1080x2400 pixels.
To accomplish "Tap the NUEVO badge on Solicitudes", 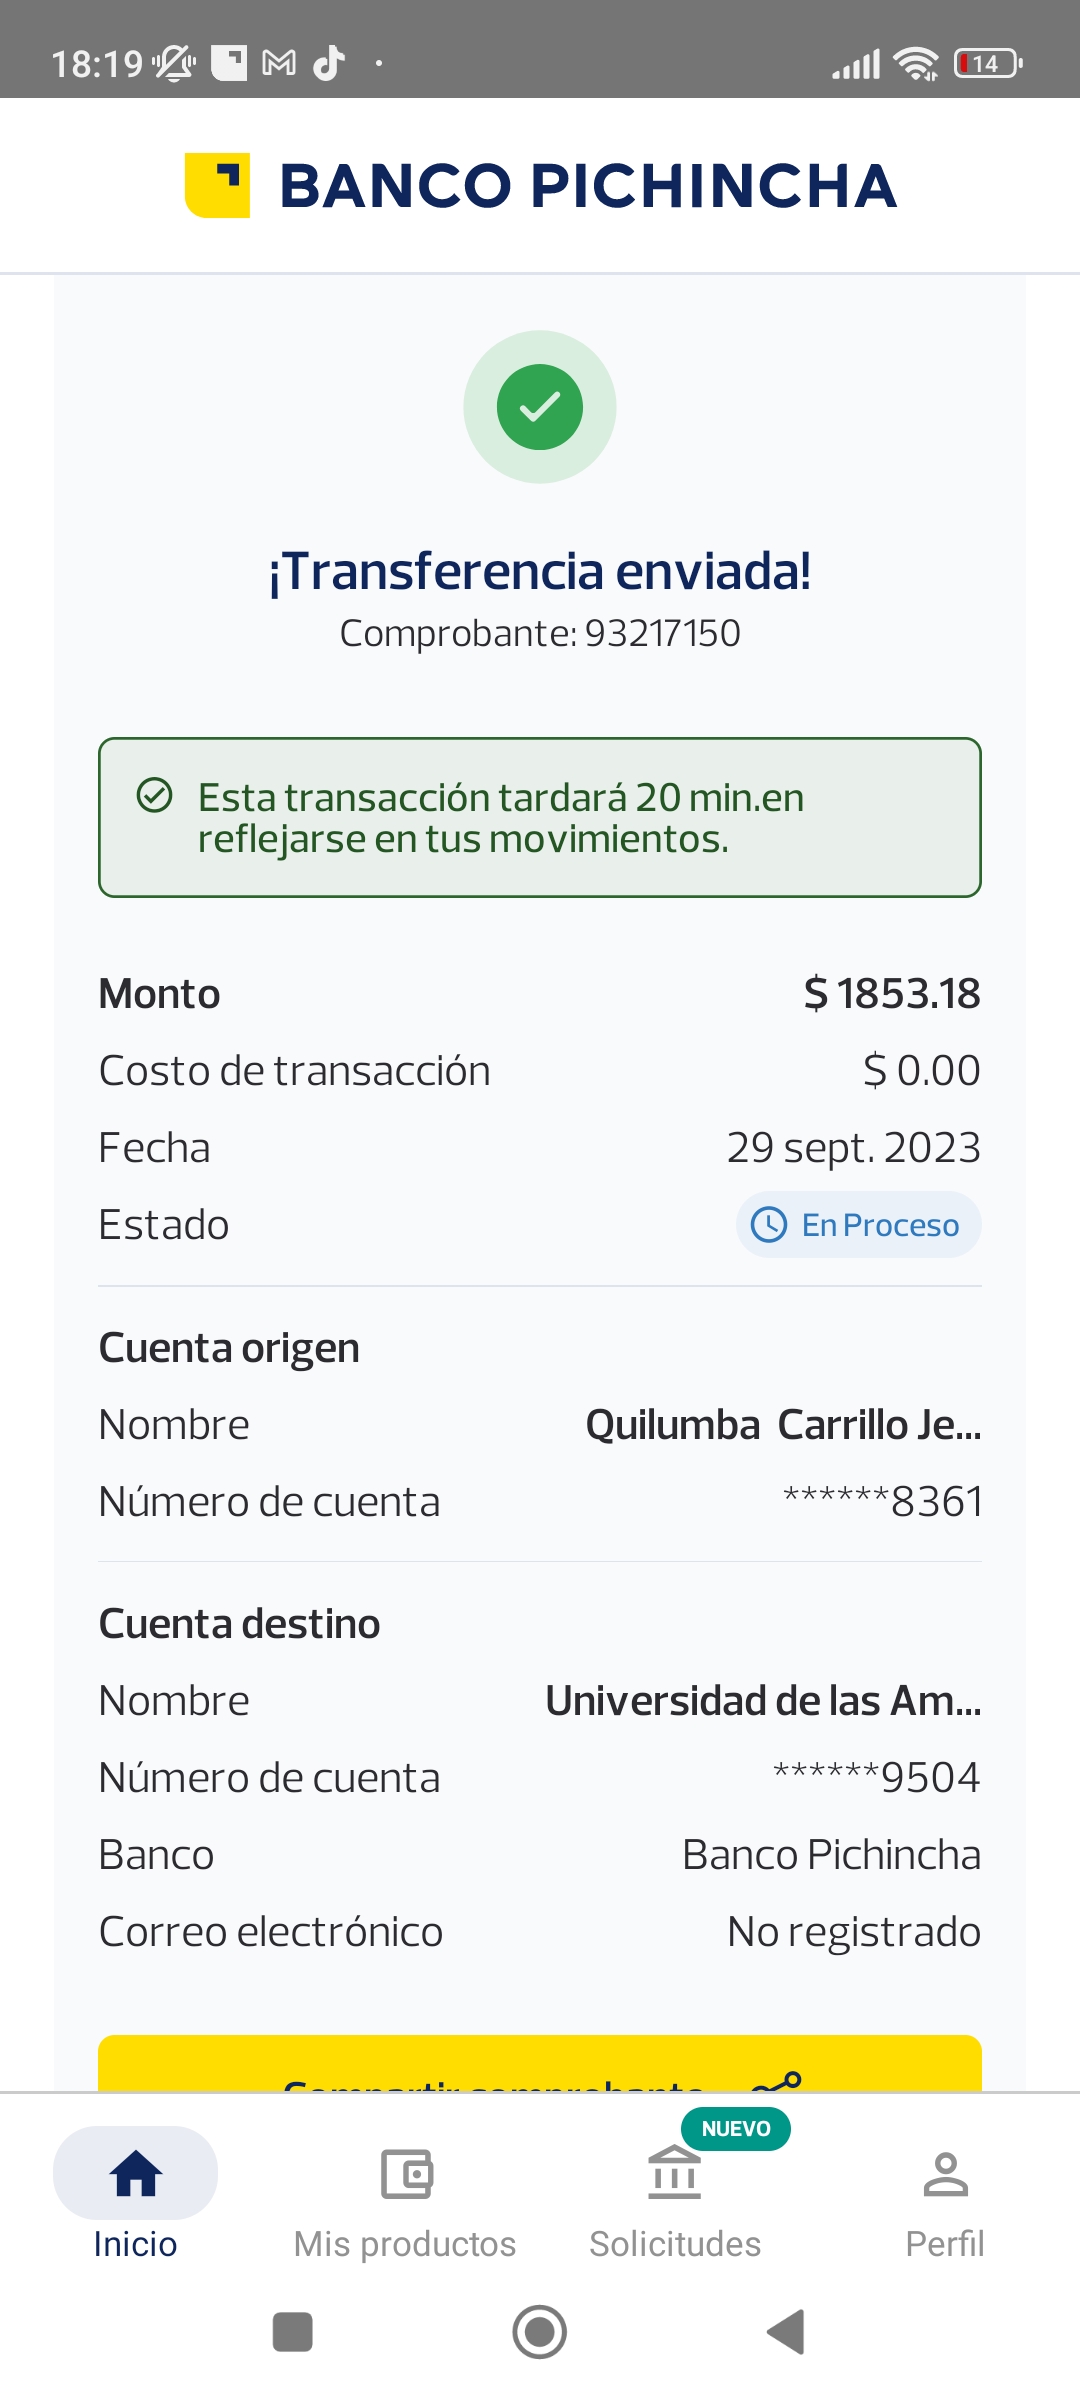I will point(736,2129).
